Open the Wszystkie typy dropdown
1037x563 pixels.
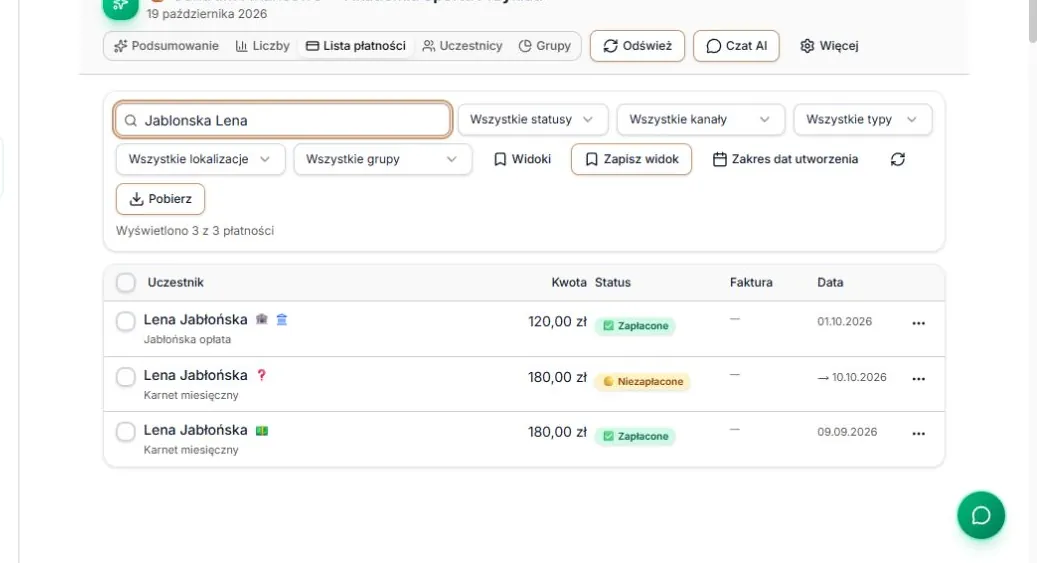pyautogui.click(x=862, y=120)
